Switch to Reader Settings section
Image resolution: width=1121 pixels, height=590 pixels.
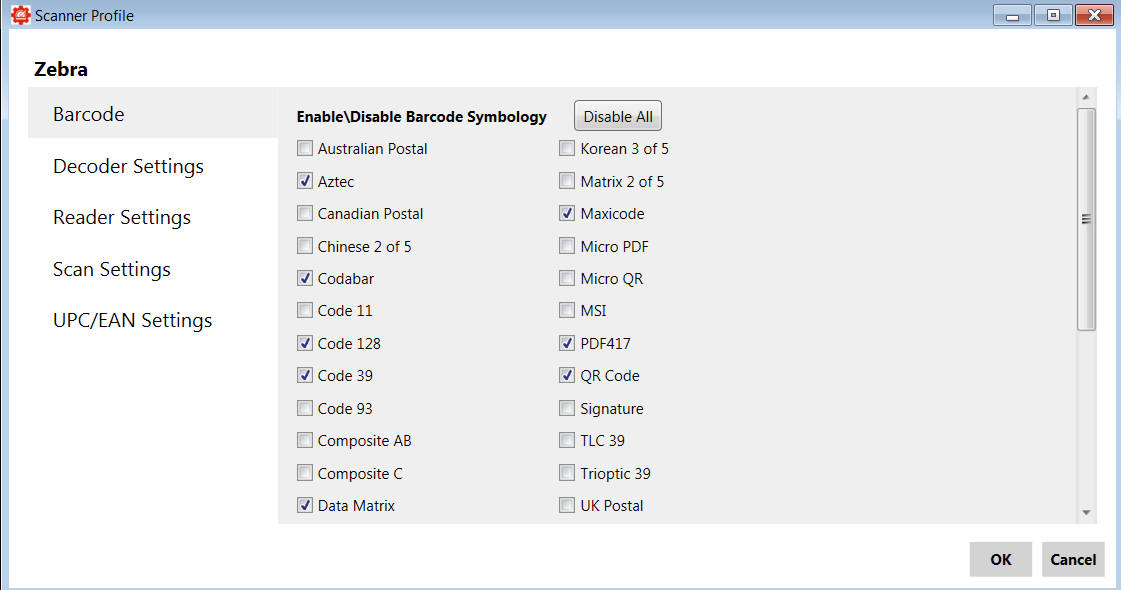click(122, 217)
